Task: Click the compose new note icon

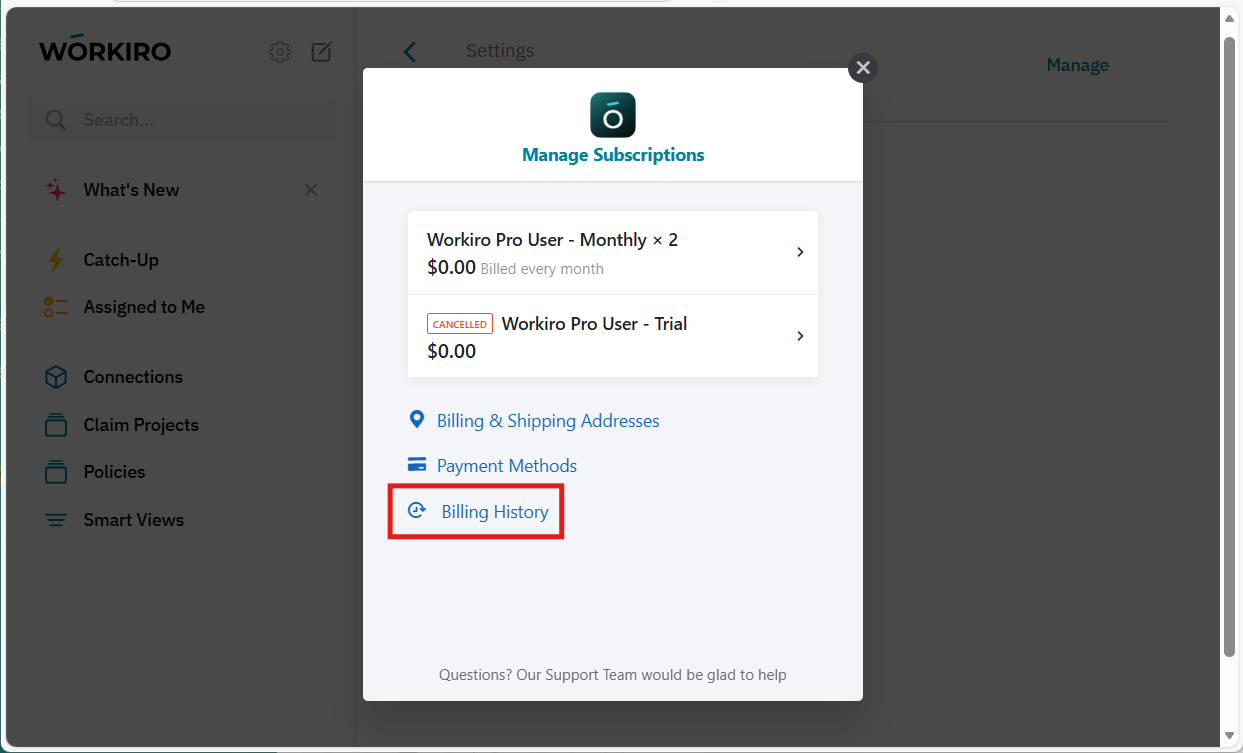Action: click(x=321, y=52)
